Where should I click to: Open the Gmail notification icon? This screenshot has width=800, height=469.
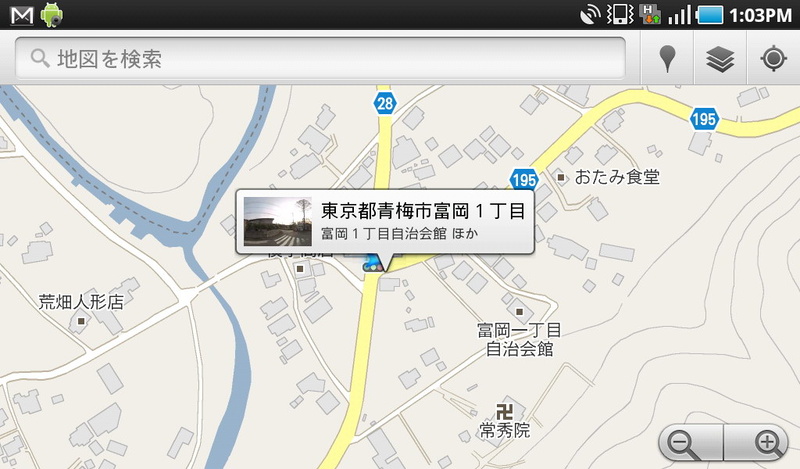point(22,15)
